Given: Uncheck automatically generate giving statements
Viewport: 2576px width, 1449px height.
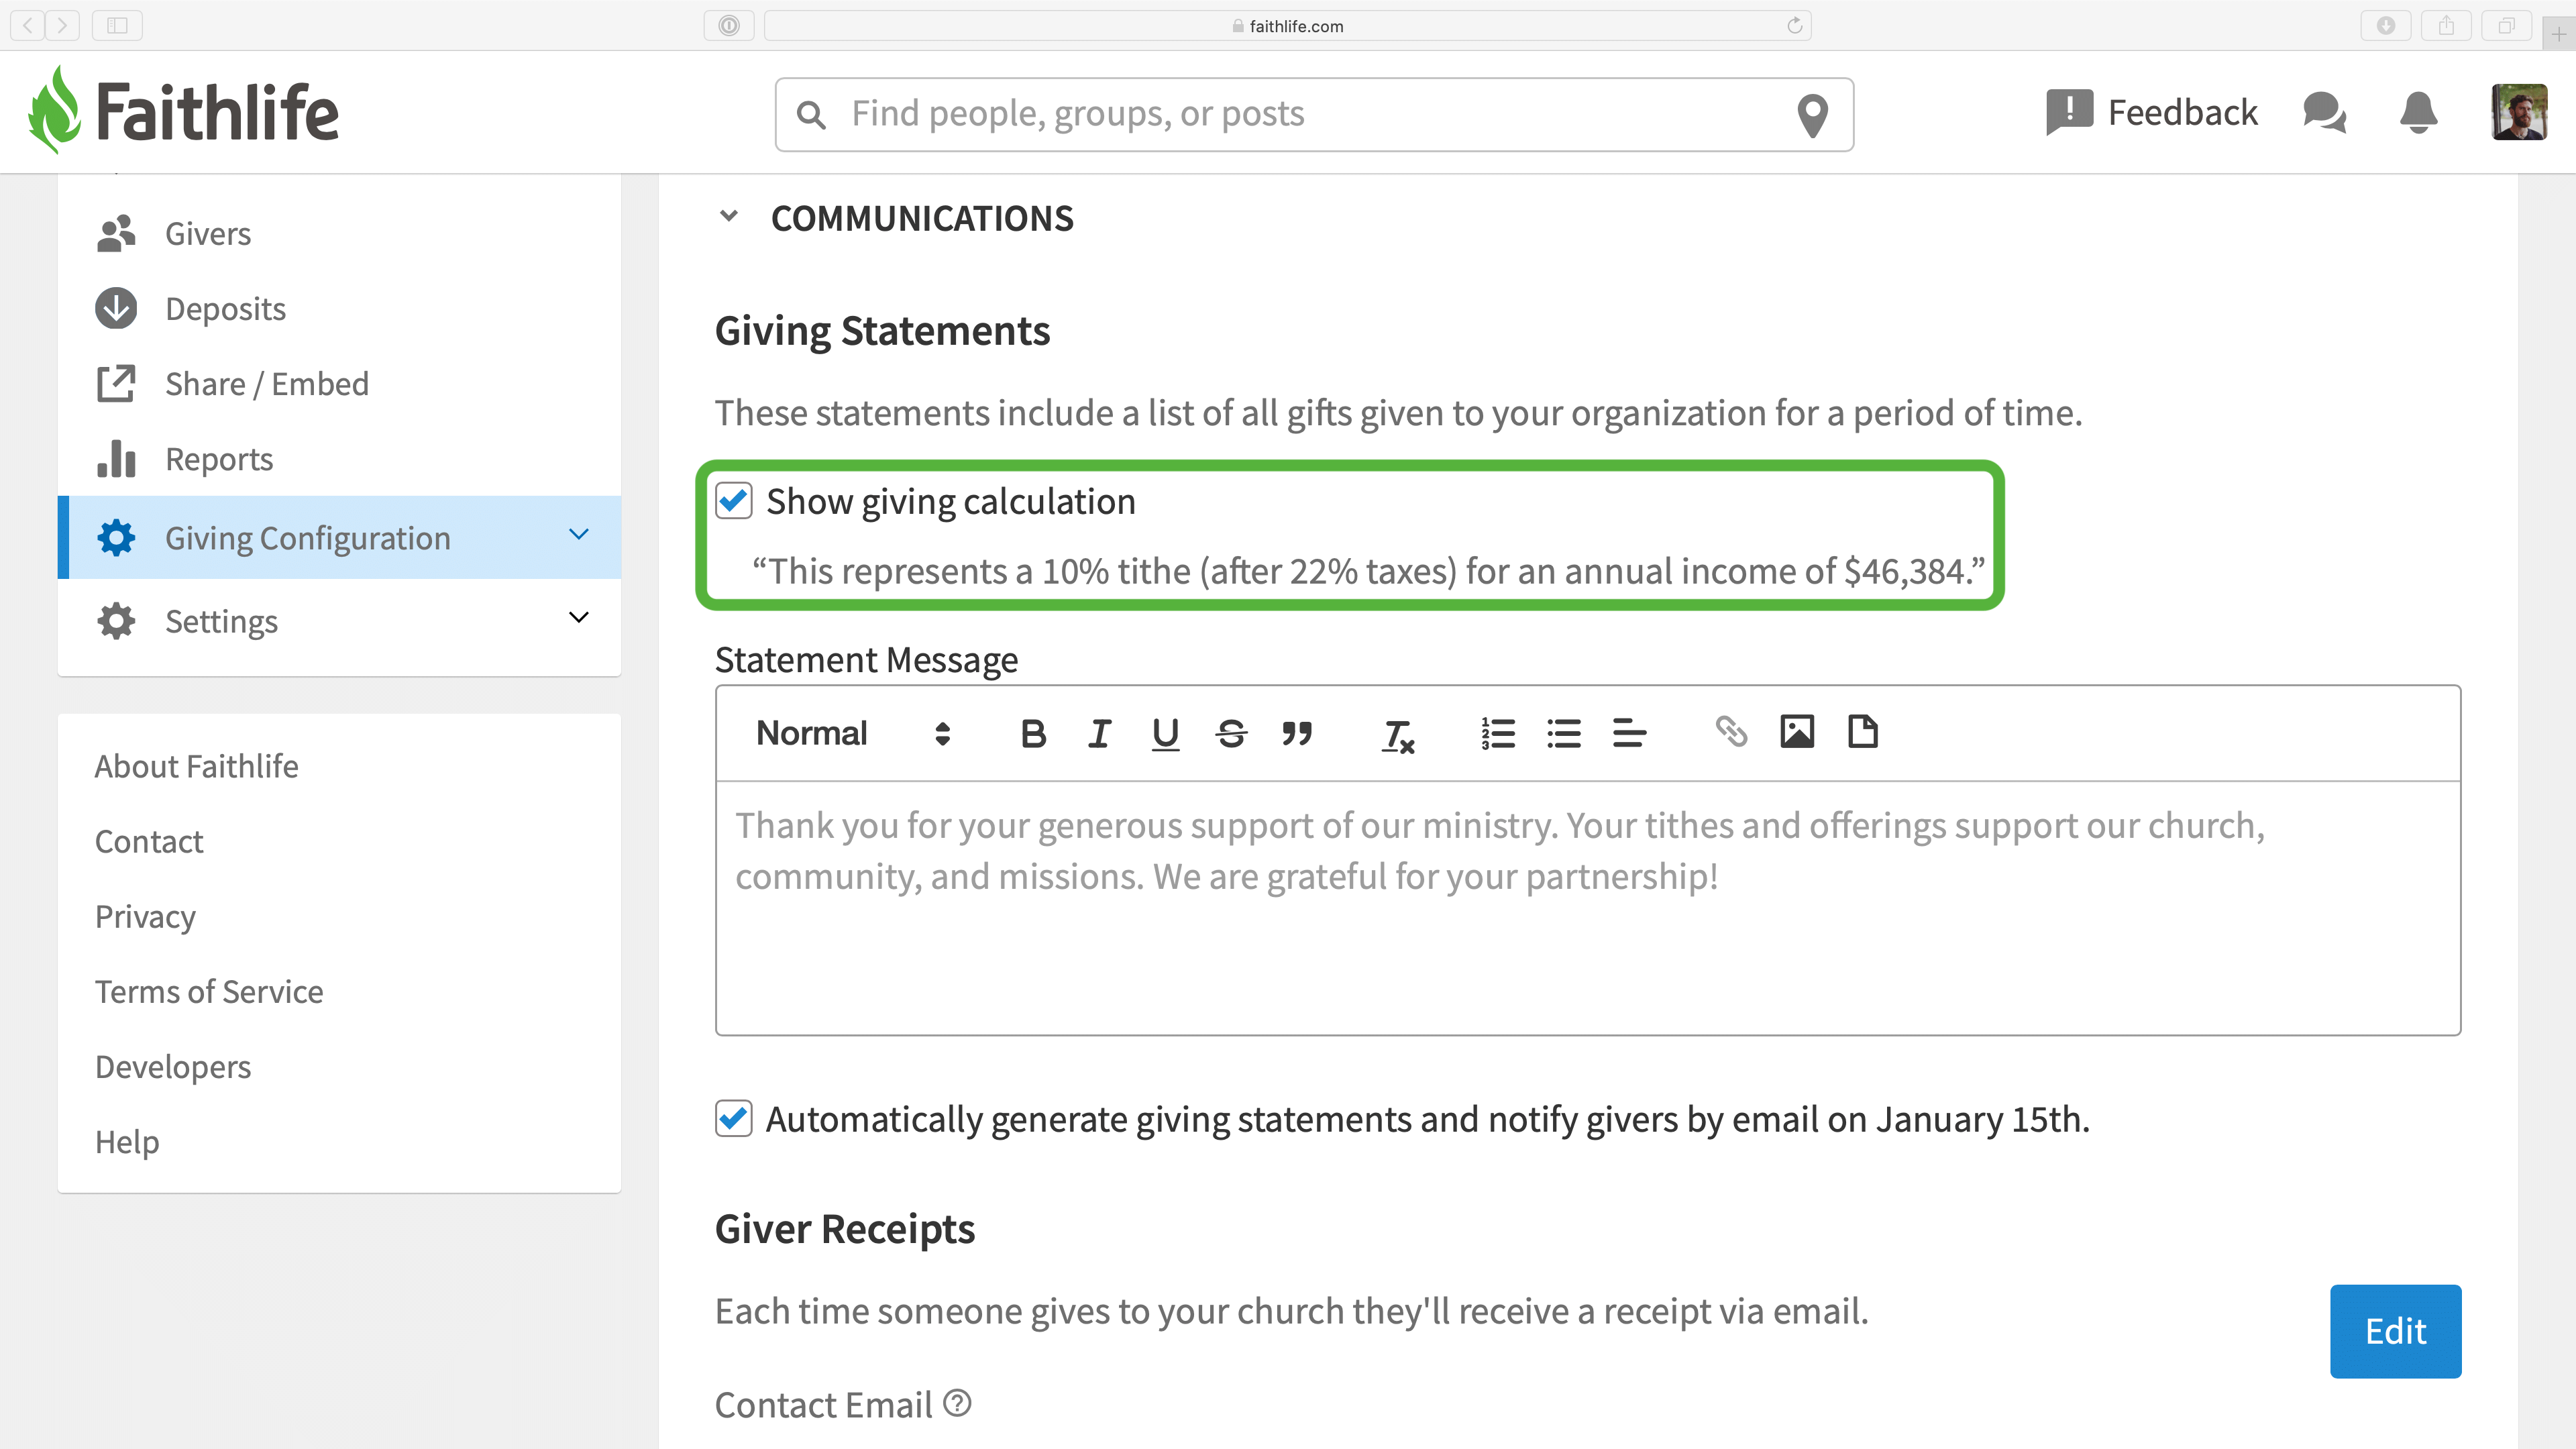Looking at the screenshot, I should click(734, 1118).
